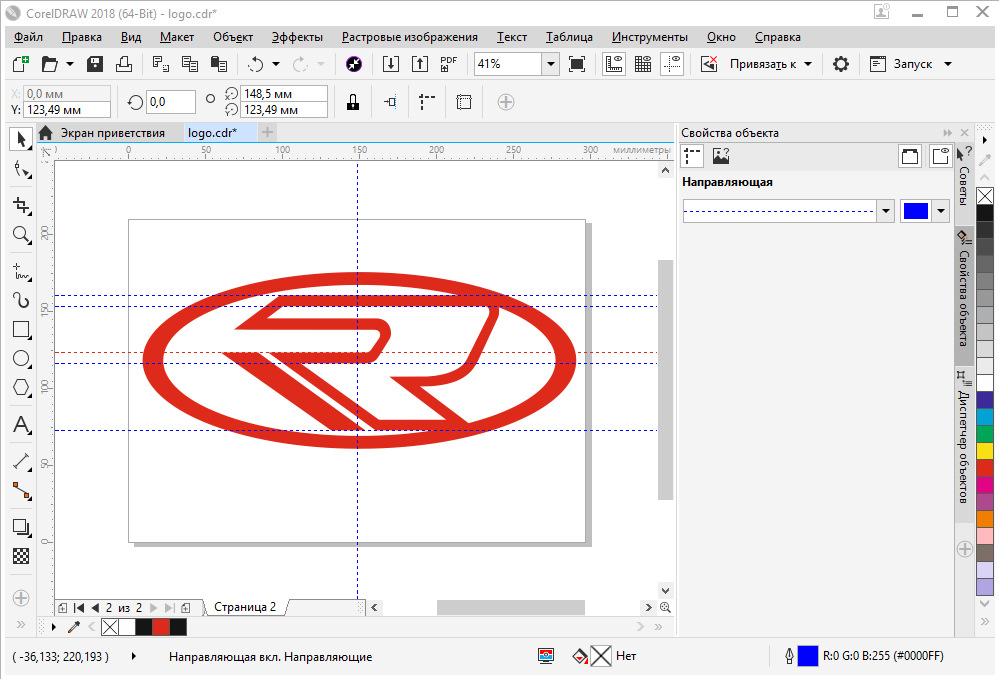Close the Свойства объекта docker

click(965, 132)
